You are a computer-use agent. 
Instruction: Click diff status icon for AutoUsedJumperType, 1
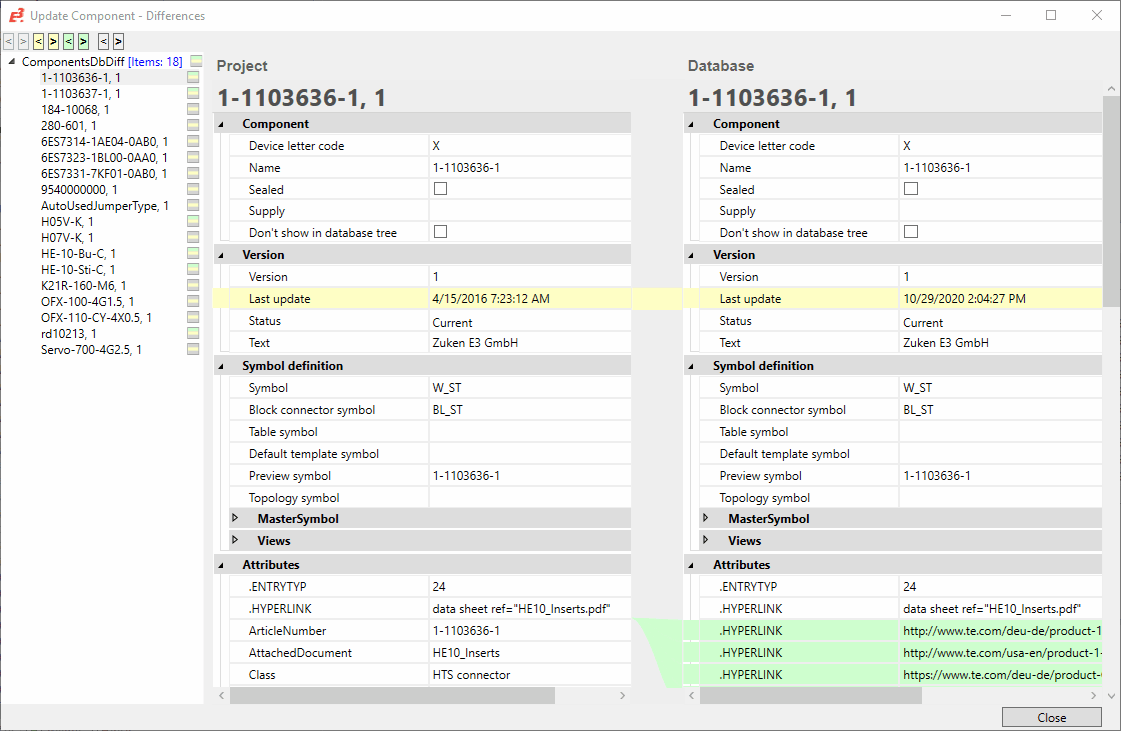[193, 205]
